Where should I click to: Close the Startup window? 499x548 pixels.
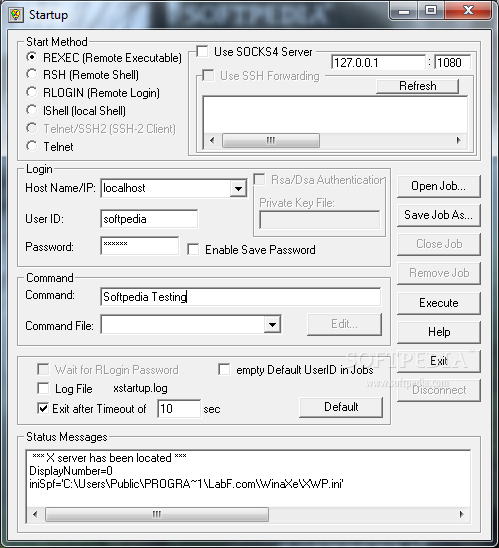[468, 11]
